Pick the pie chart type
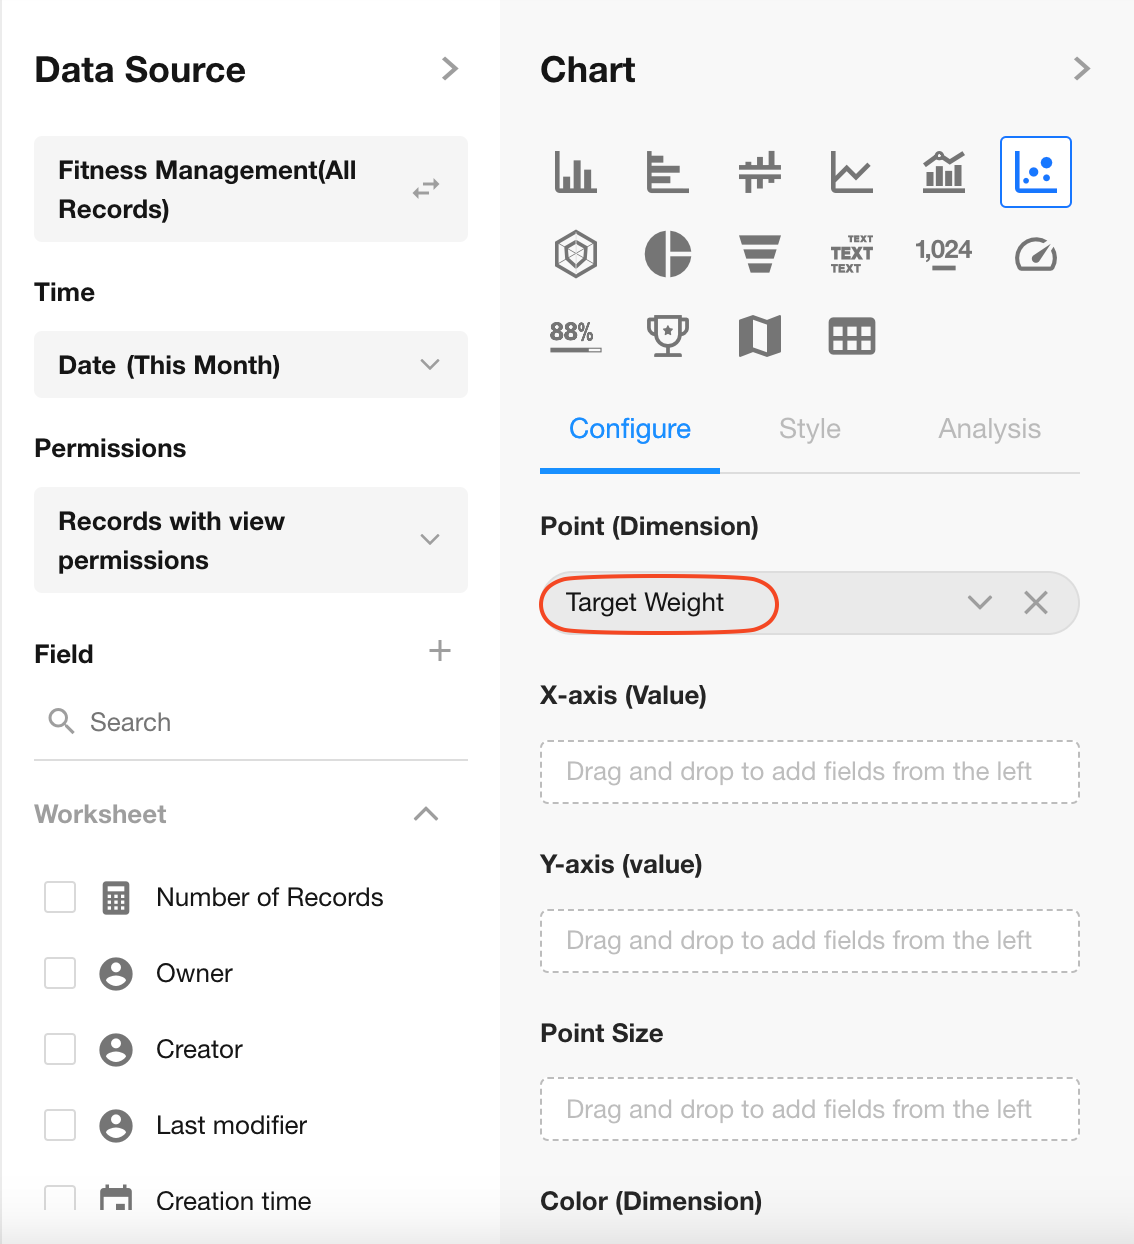The width and height of the screenshot is (1134, 1244). (x=668, y=254)
